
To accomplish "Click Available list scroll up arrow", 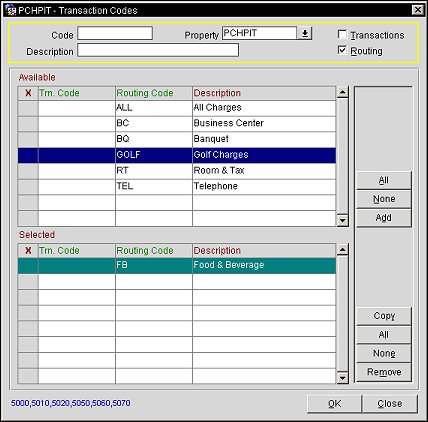I will (x=343, y=92).
